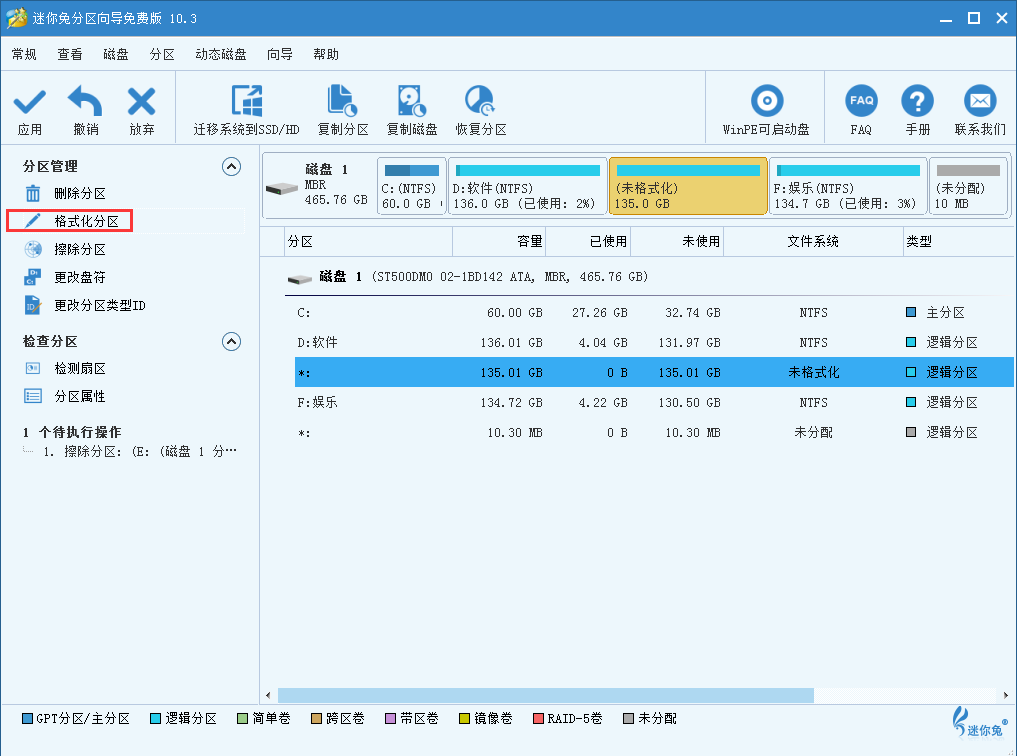The image size is (1017, 756).
Task: Select C:(NTFS) block in disk map
Action: click(412, 186)
